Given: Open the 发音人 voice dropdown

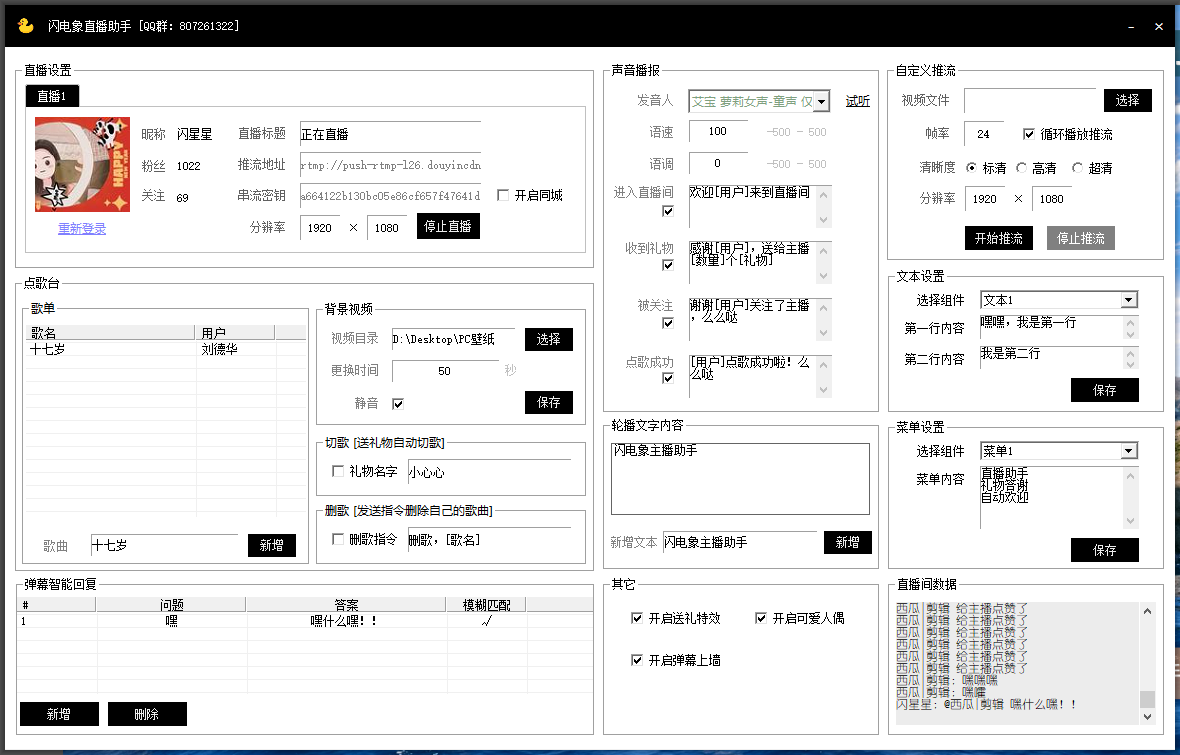Looking at the screenshot, I should tap(821, 101).
